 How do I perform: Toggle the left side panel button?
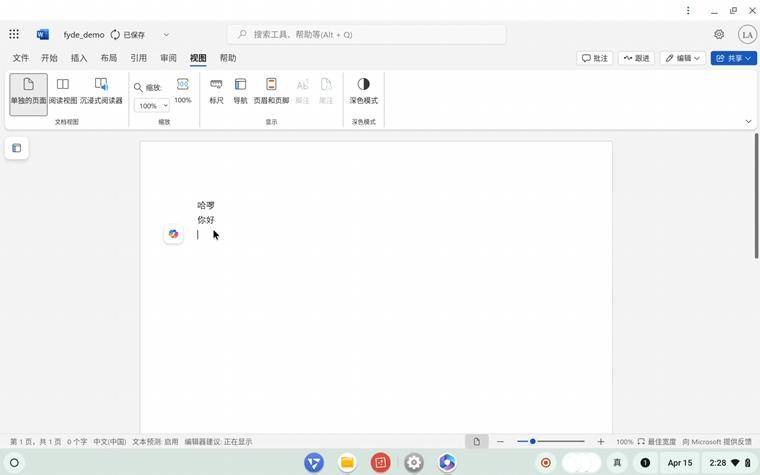tap(16, 148)
